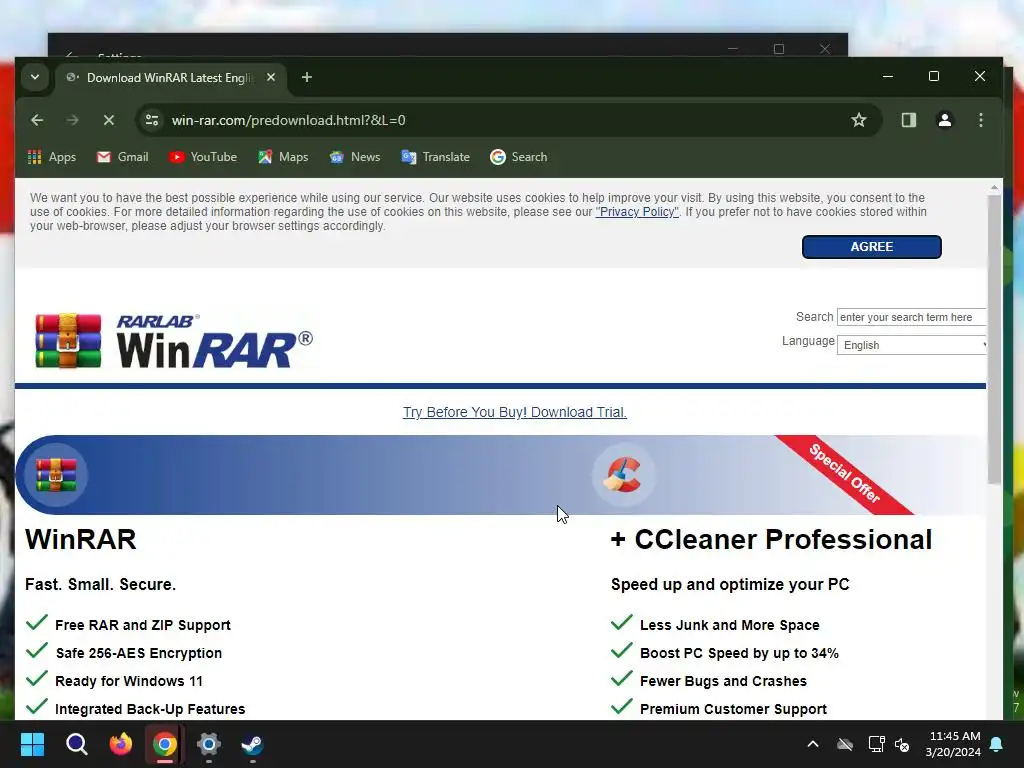
Task: Click the page vertical scrollbar thumb
Action: [x=993, y=340]
